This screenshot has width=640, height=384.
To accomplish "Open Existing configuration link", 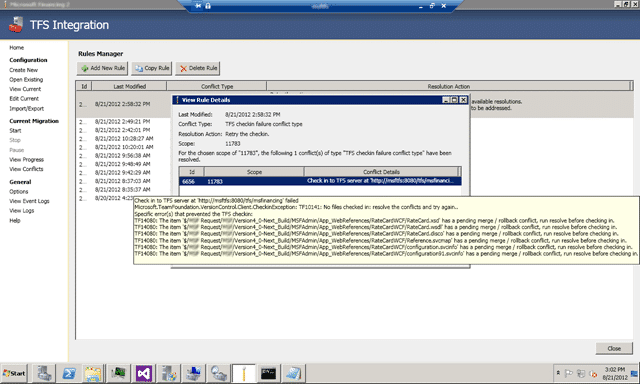I will 26,80.
